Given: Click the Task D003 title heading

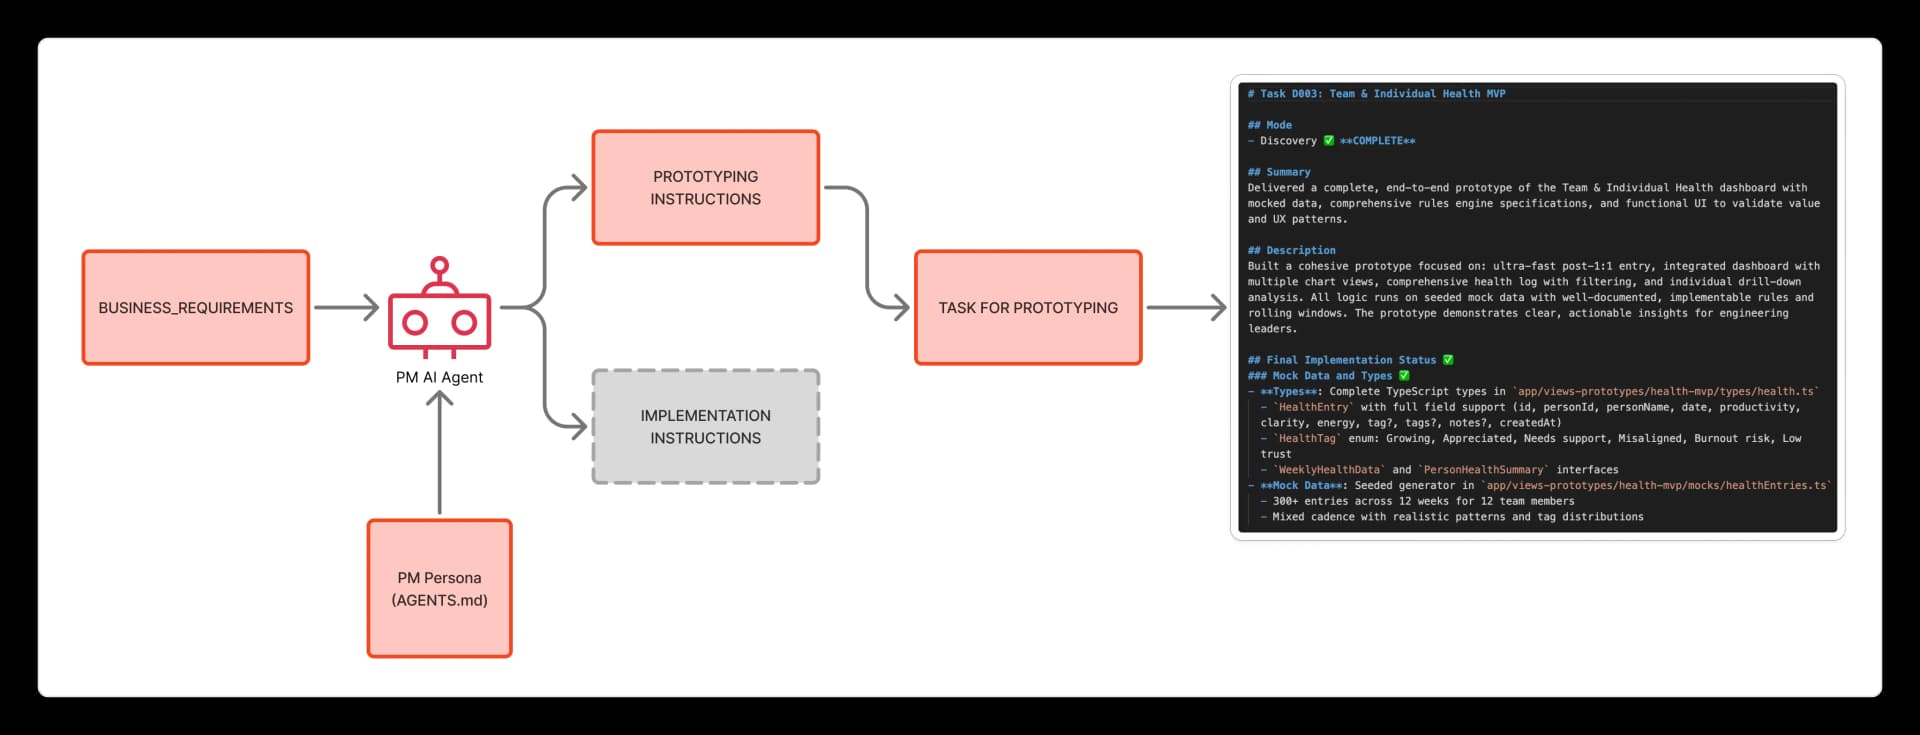Looking at the screenshot, I should pos(1376,94).
